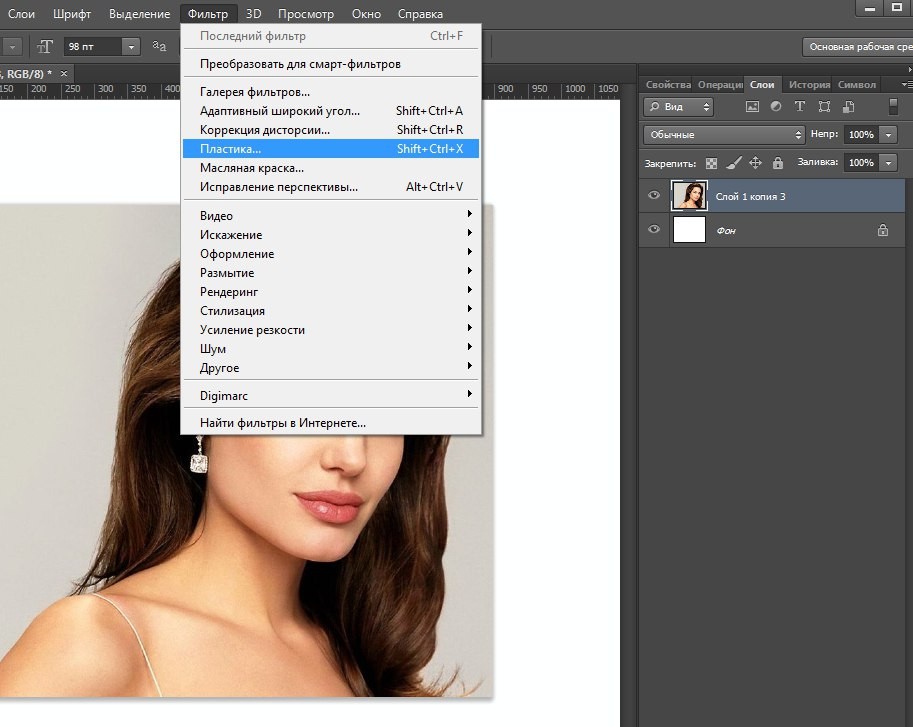
Task: Expand the Рендеринг submenu
Action: point(331,292)
